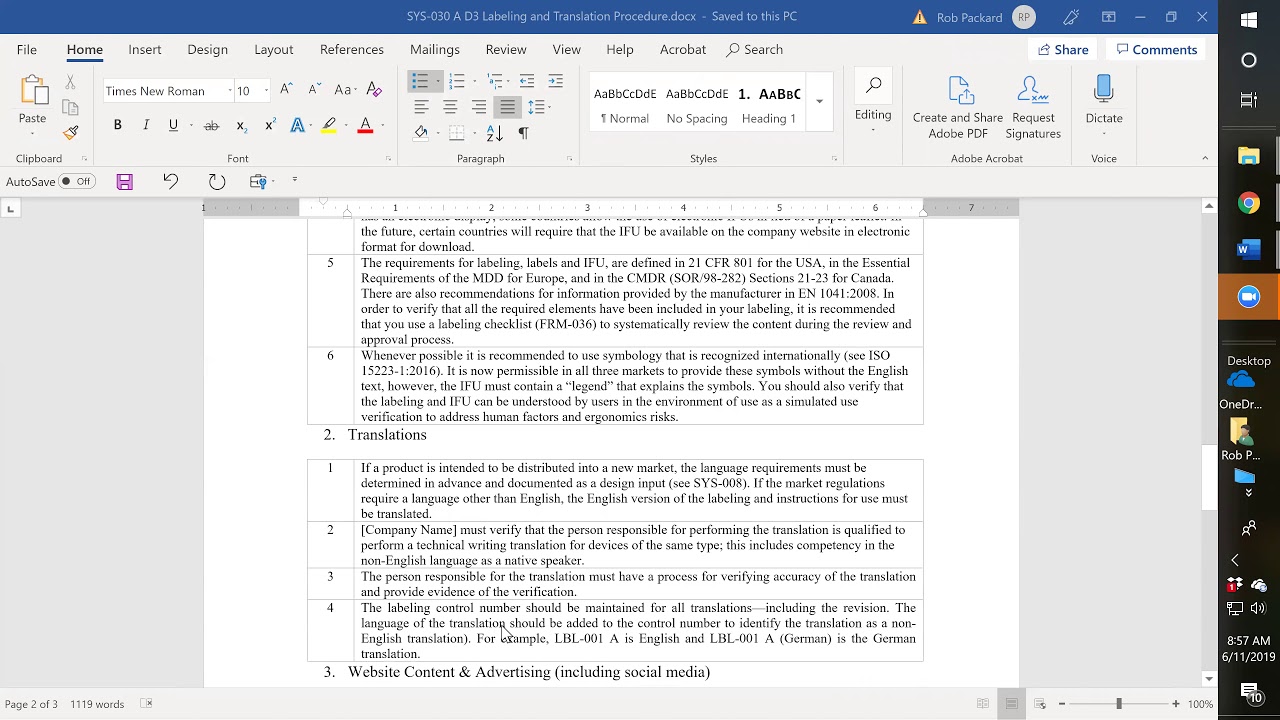This screenshot has height=720, width=1280.
Task: Open the font size dropdown
Action: tap(266, 91)
